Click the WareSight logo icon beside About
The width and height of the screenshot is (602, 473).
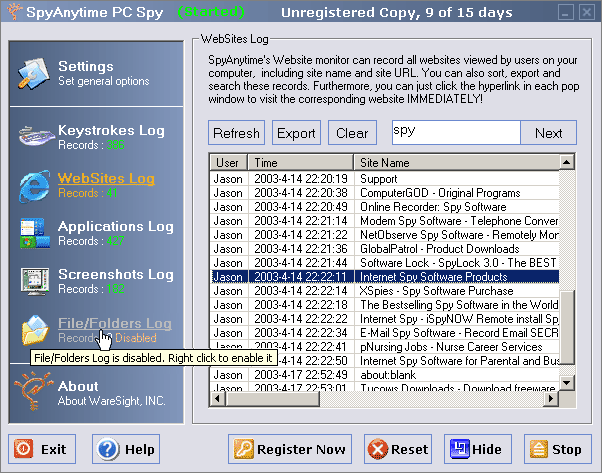click(x=33, y=391)
